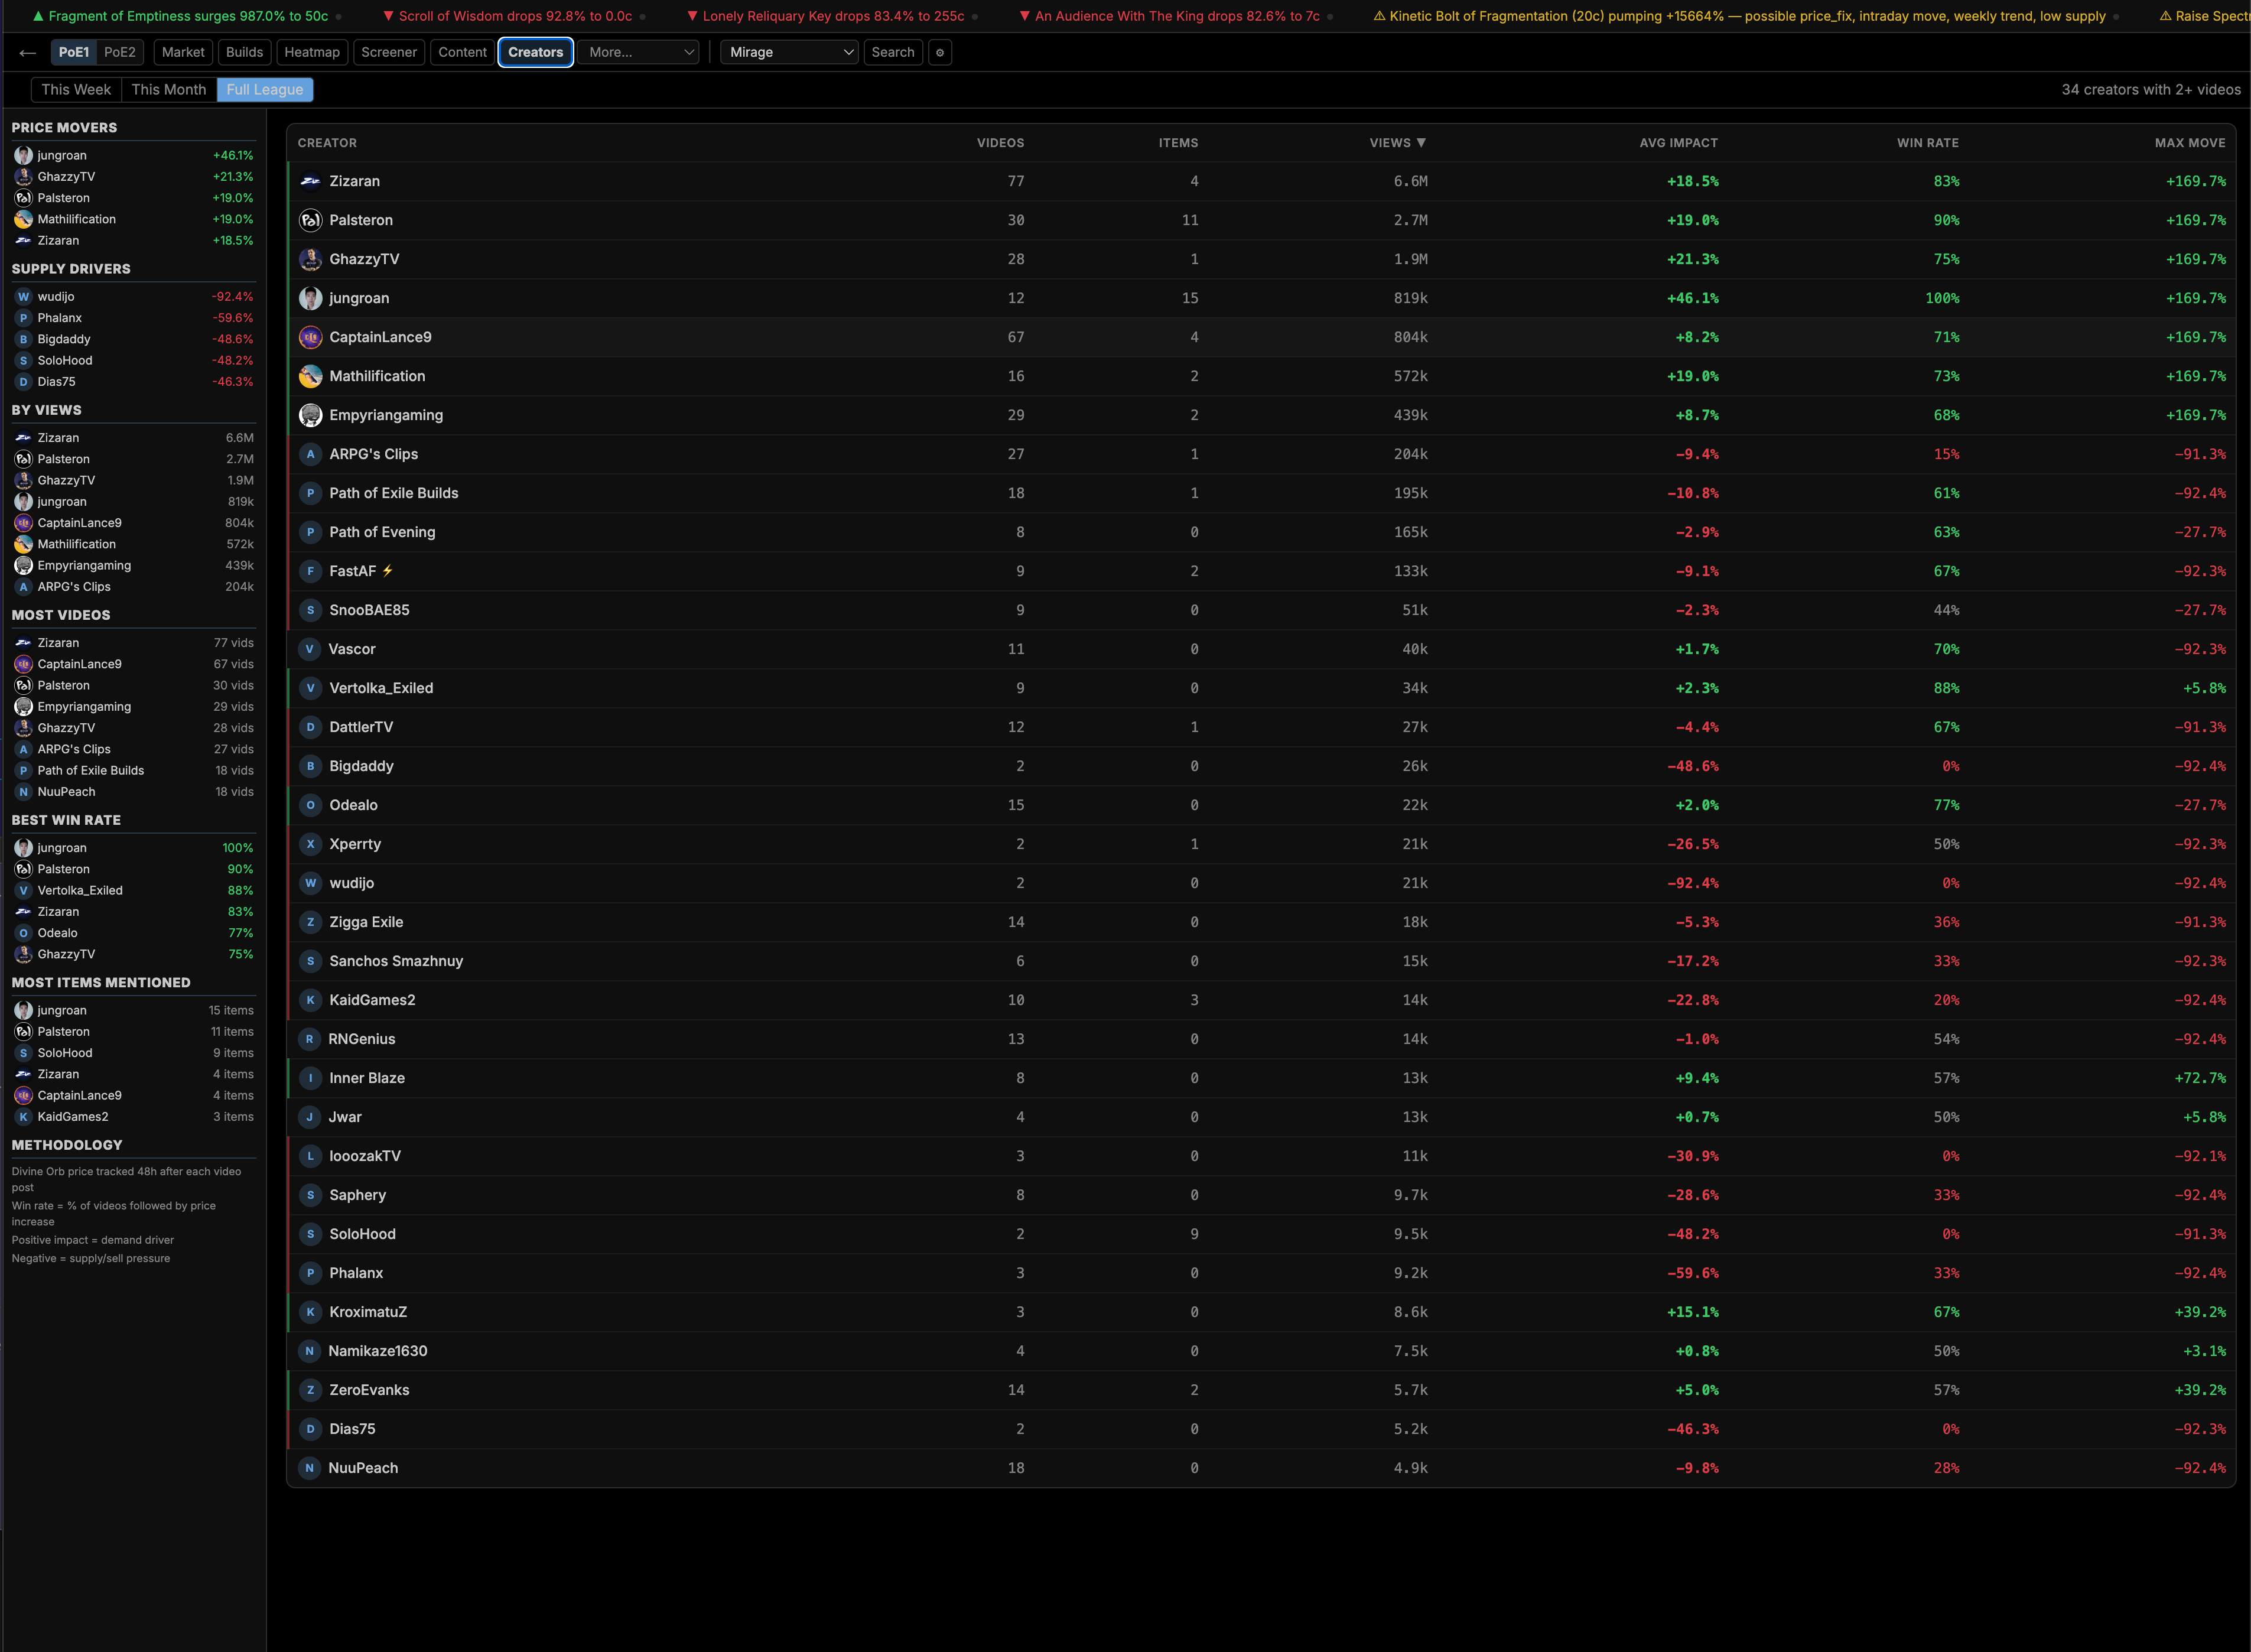2251x1652 pixels.
Task: Click Zizaran's avatar in the creators table
Action: (310, 181)
